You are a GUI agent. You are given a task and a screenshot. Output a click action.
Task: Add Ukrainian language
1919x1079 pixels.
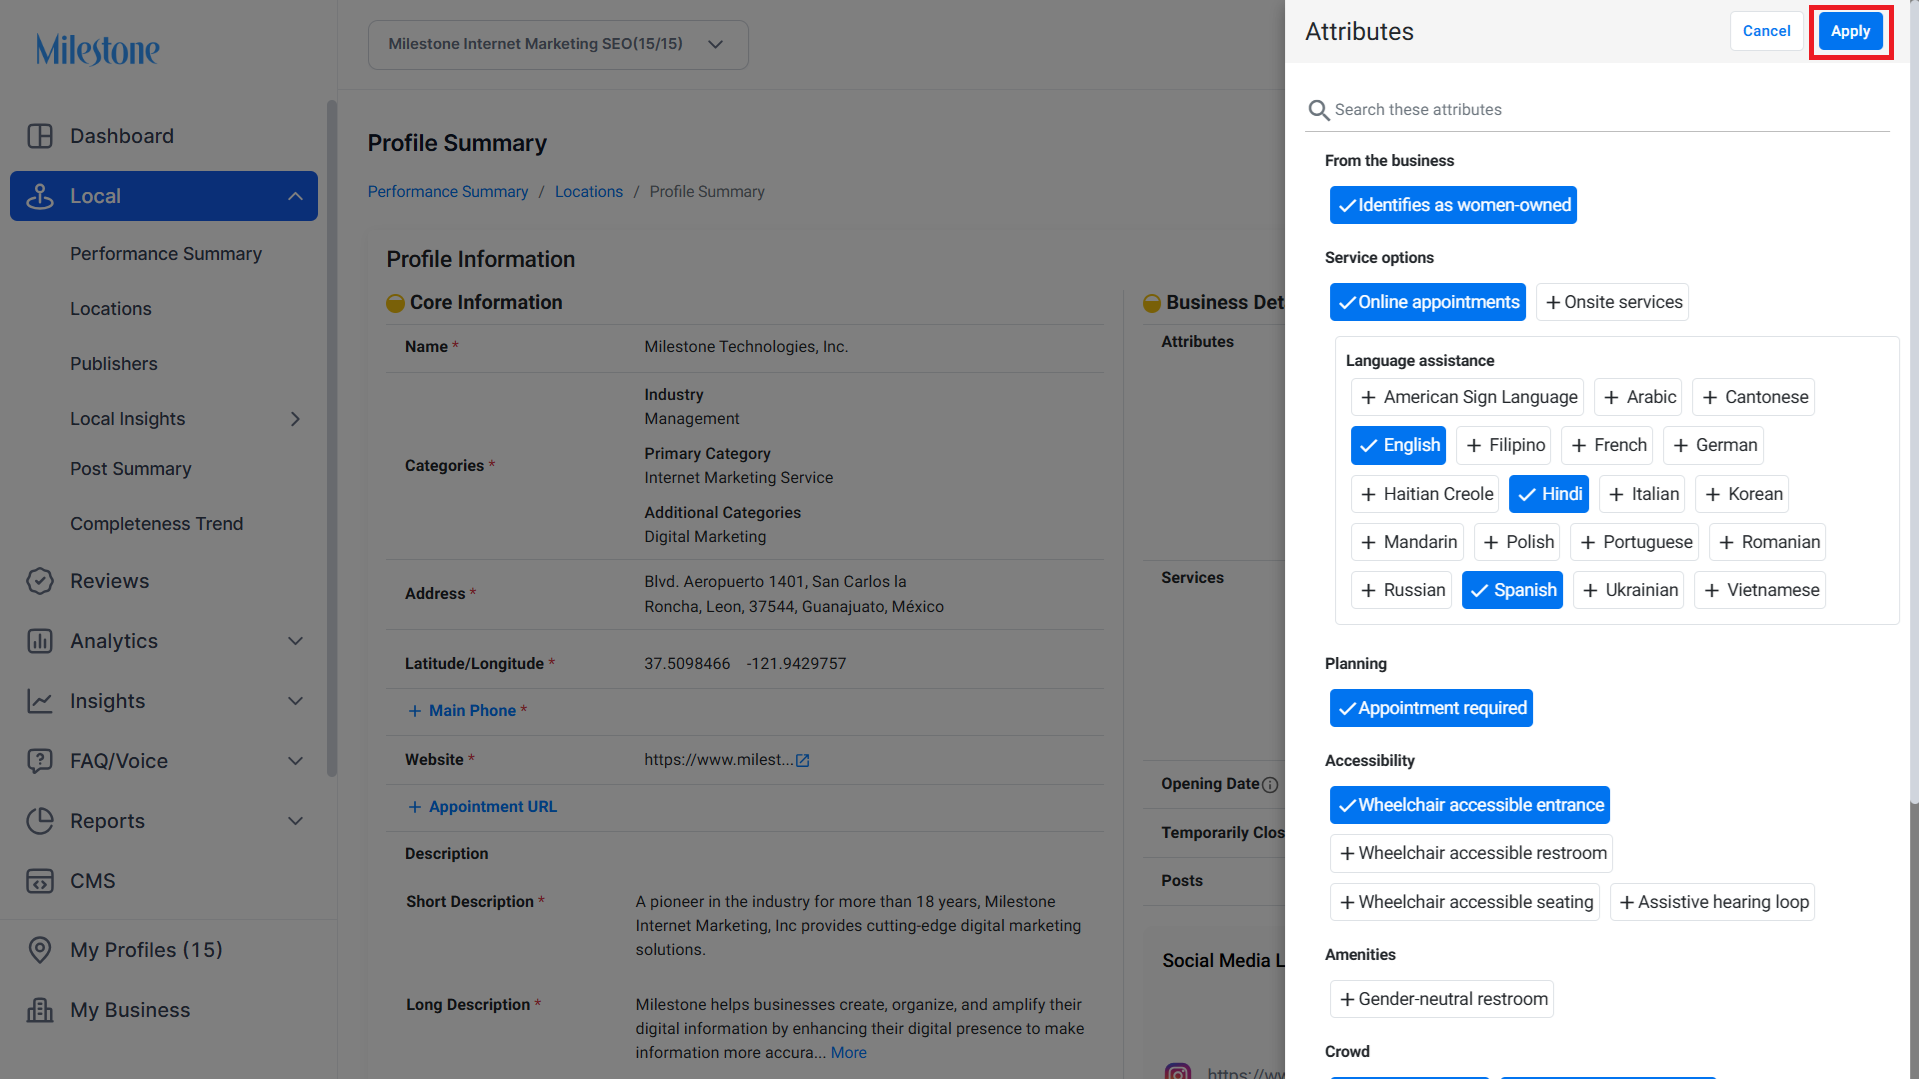click(x=1629, y=590)
